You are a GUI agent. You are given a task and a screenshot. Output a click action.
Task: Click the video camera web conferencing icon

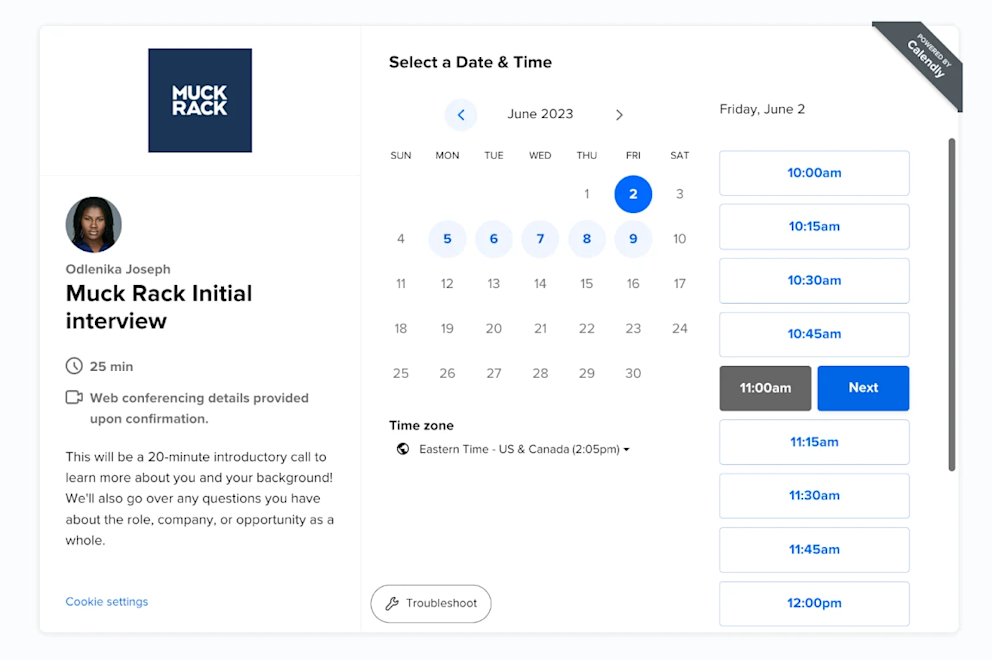pyautogui.click(x=73, y=396)
